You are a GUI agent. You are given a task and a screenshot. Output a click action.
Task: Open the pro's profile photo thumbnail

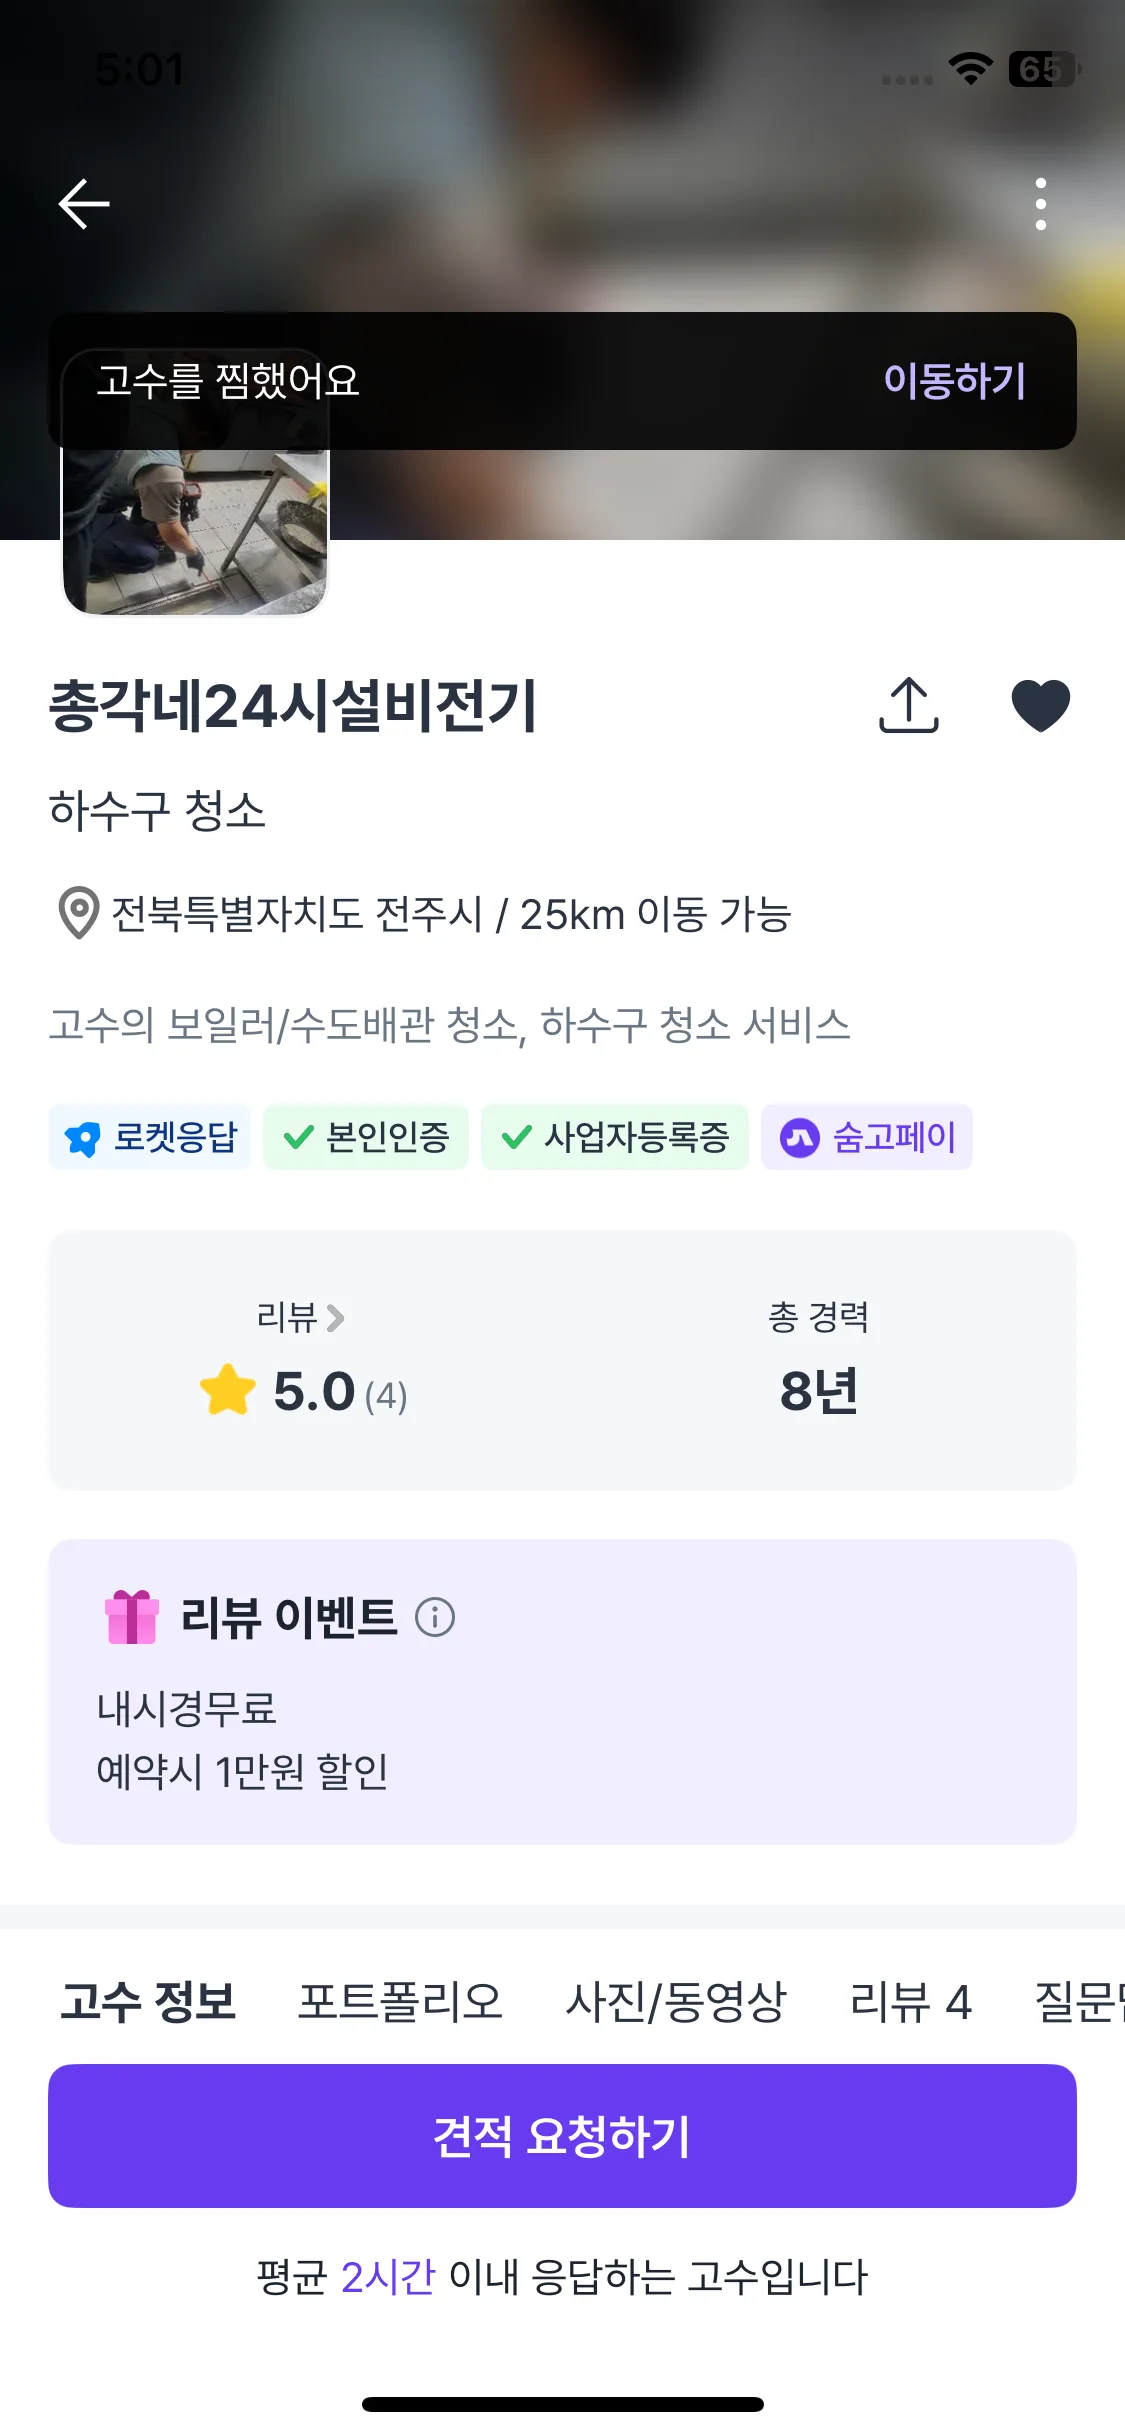point(196,530)
